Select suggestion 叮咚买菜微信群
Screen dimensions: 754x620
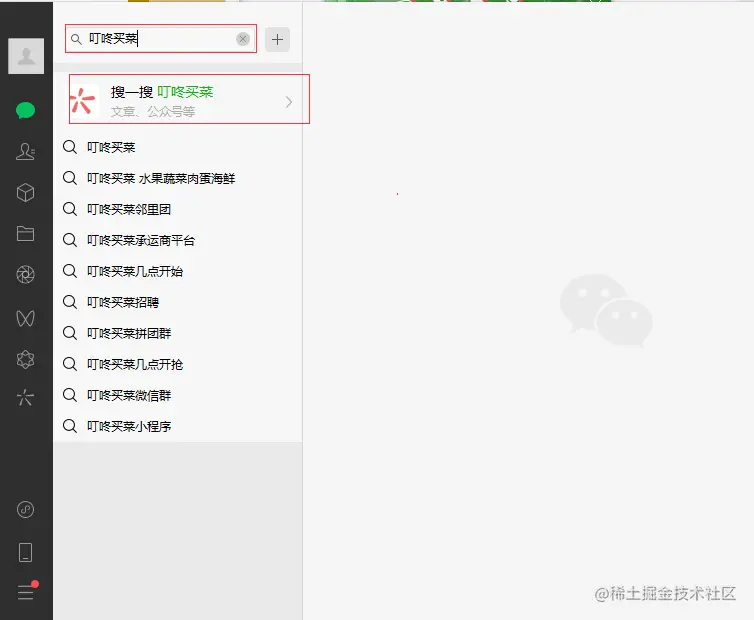pos(178,395)
